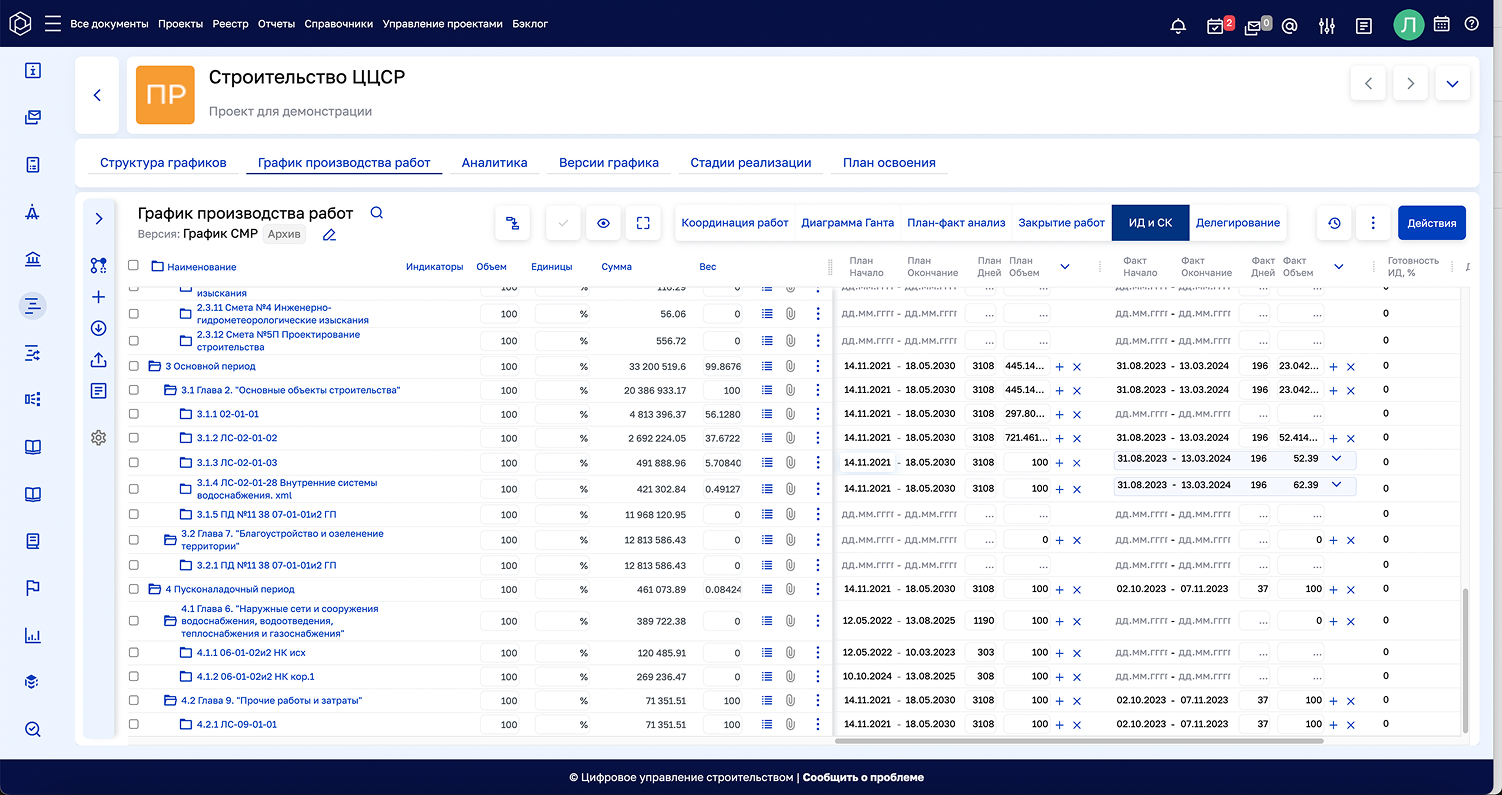
Task: Check the box for 3 Основной период row
Action: point(134,366)
